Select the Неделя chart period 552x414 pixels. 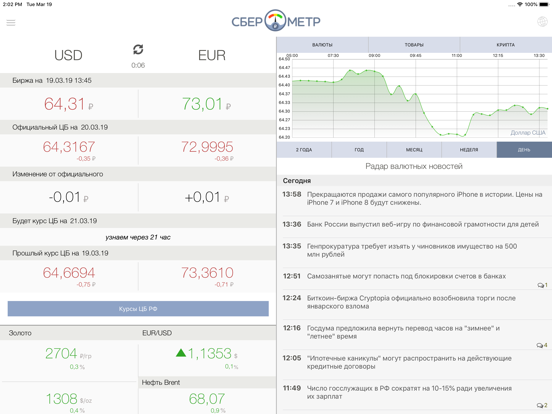pyautogui.click(x=469, y=150)
